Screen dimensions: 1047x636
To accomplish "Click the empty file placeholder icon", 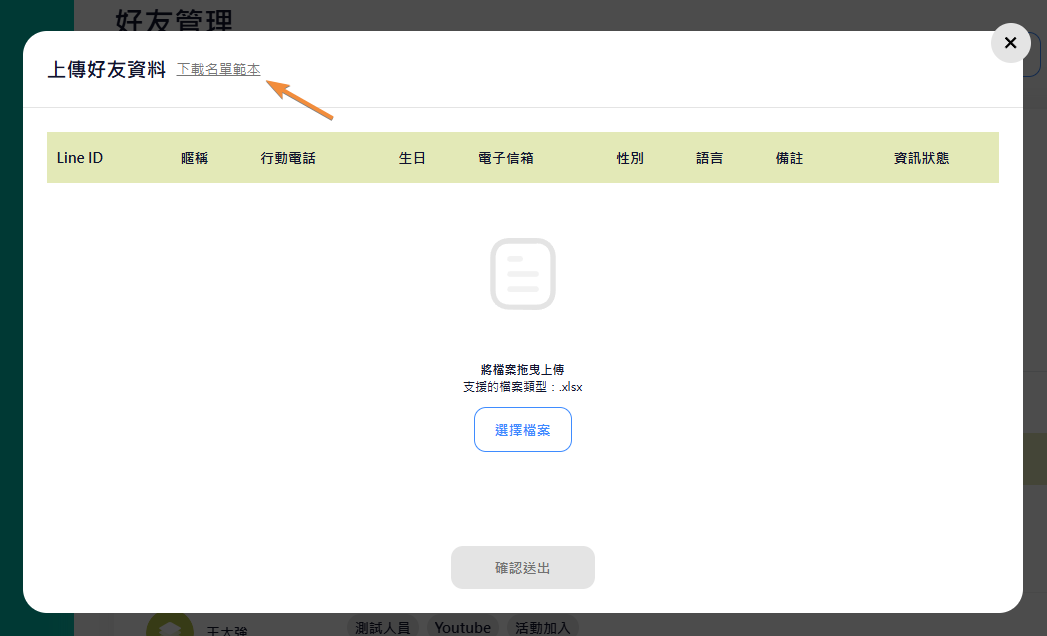I will point(522,274).
